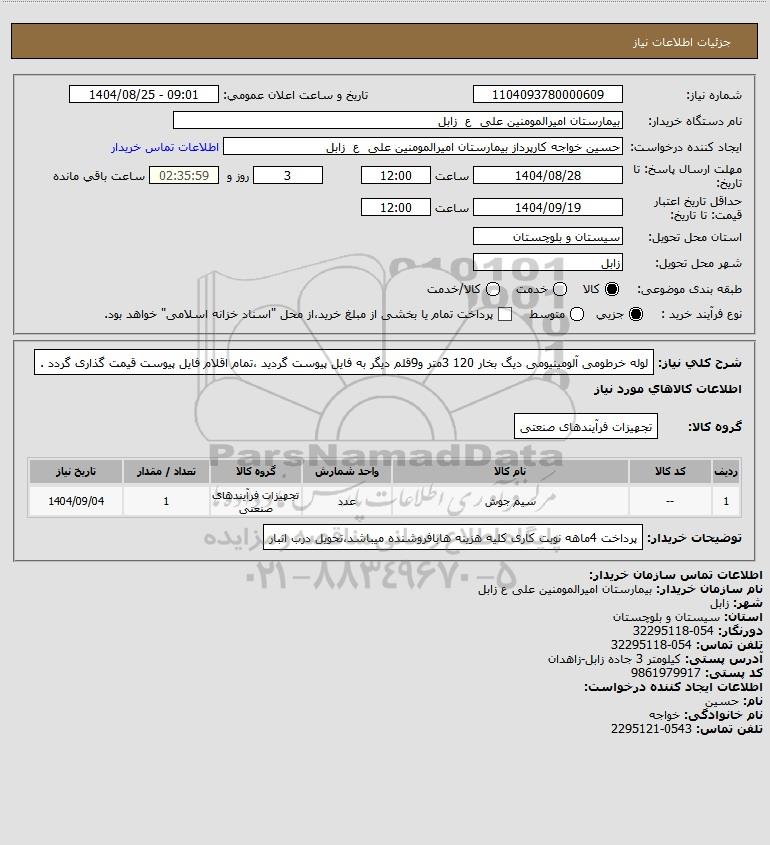The width and height of the screenshot is (770, 845).
Task: Select the خدمت radio button
Action: [560, 289]
